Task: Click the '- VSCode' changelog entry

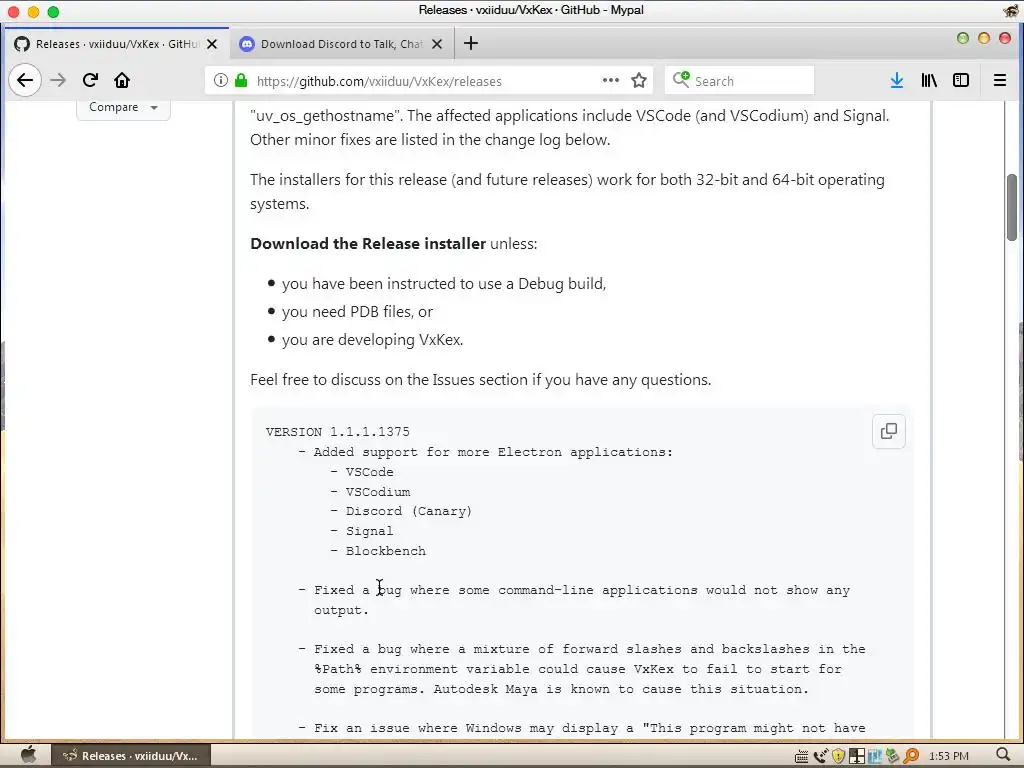Action: 362,472
